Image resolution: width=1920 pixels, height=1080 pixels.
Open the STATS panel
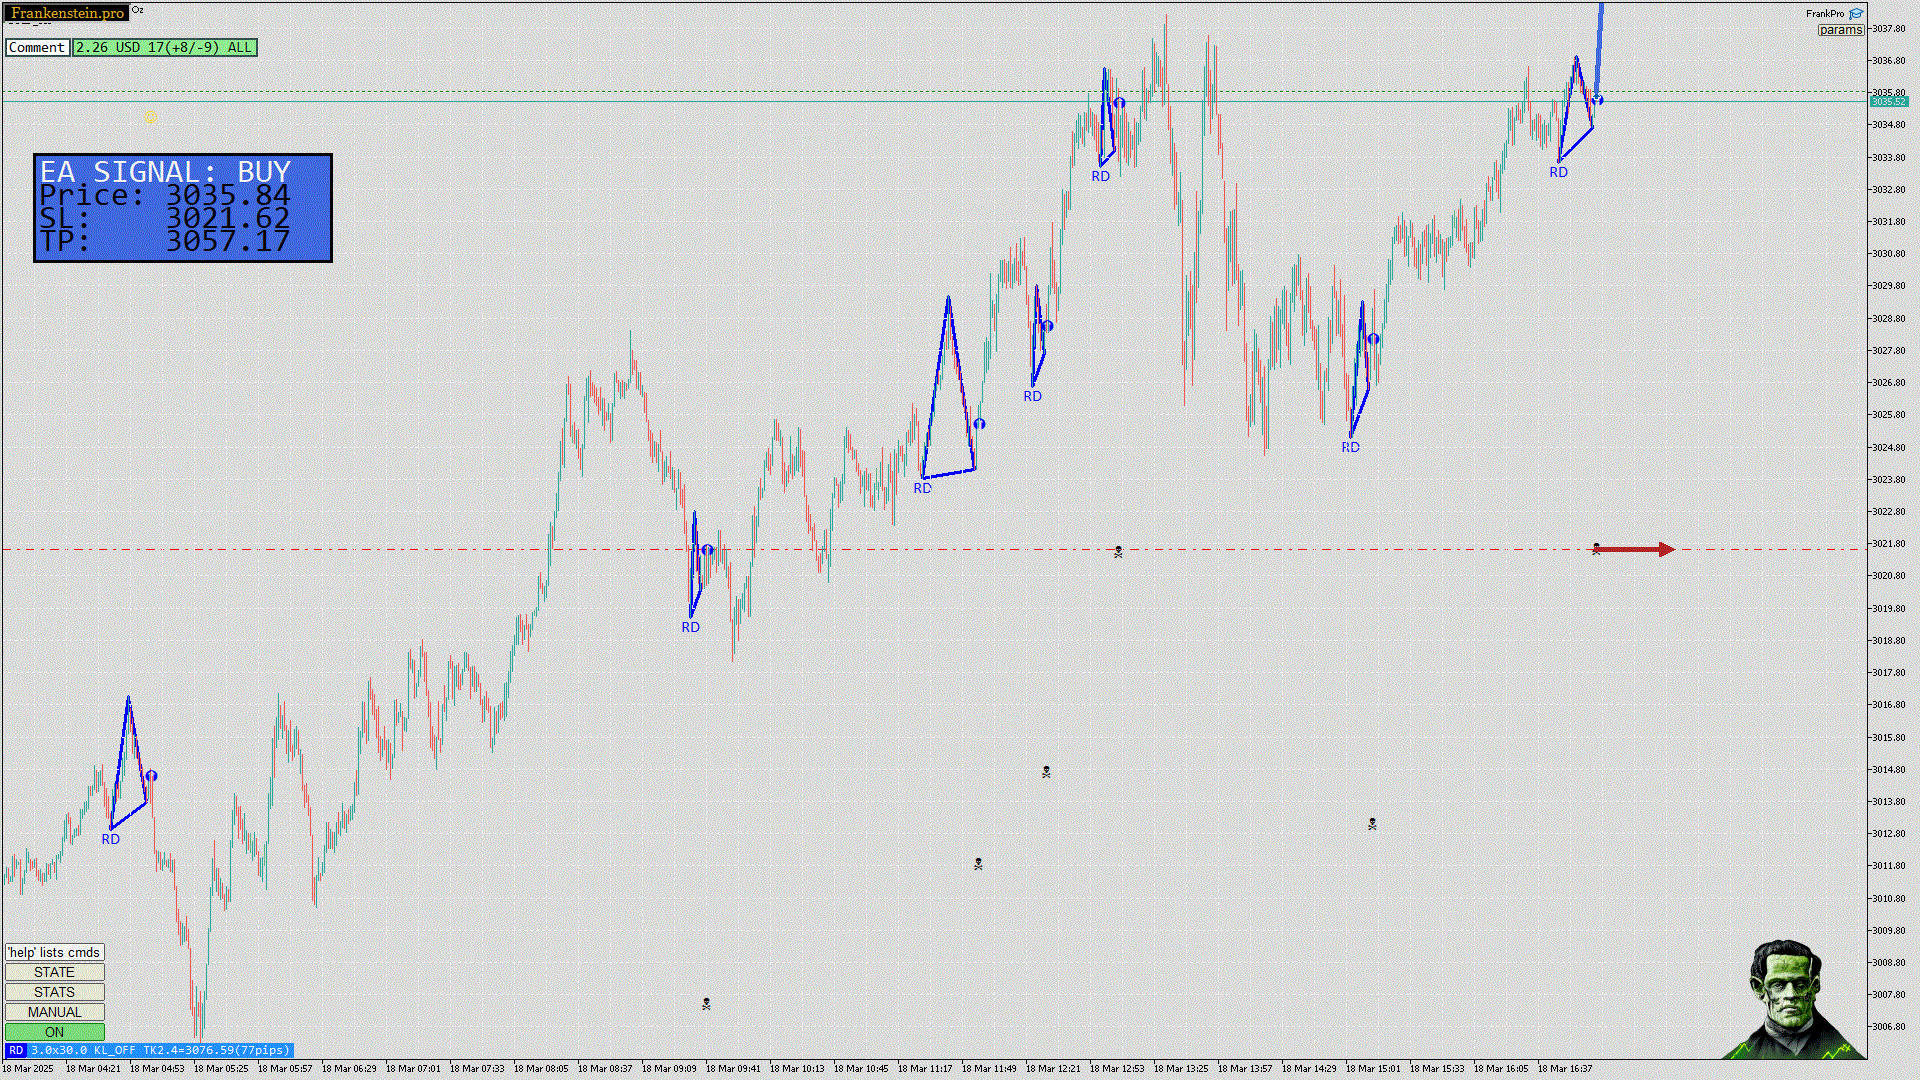coord(54,992)
